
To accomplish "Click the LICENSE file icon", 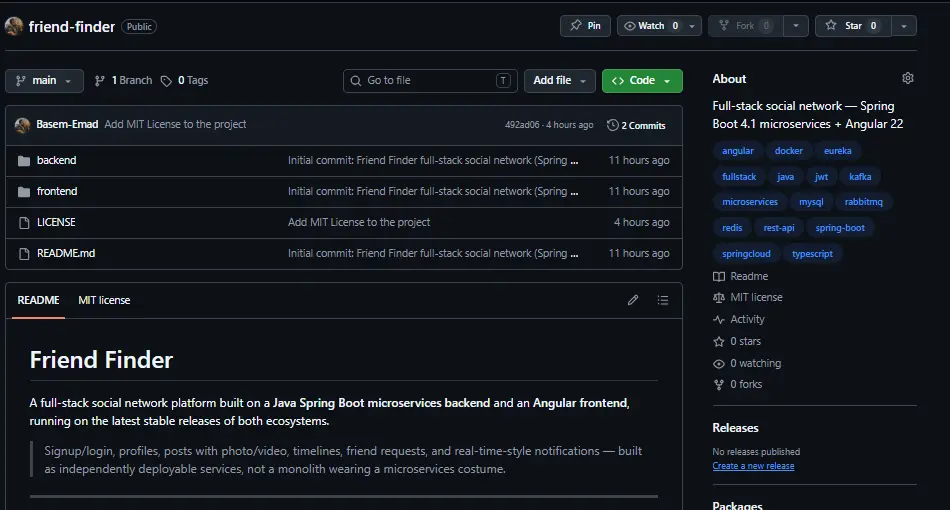I will coord(24,222).
